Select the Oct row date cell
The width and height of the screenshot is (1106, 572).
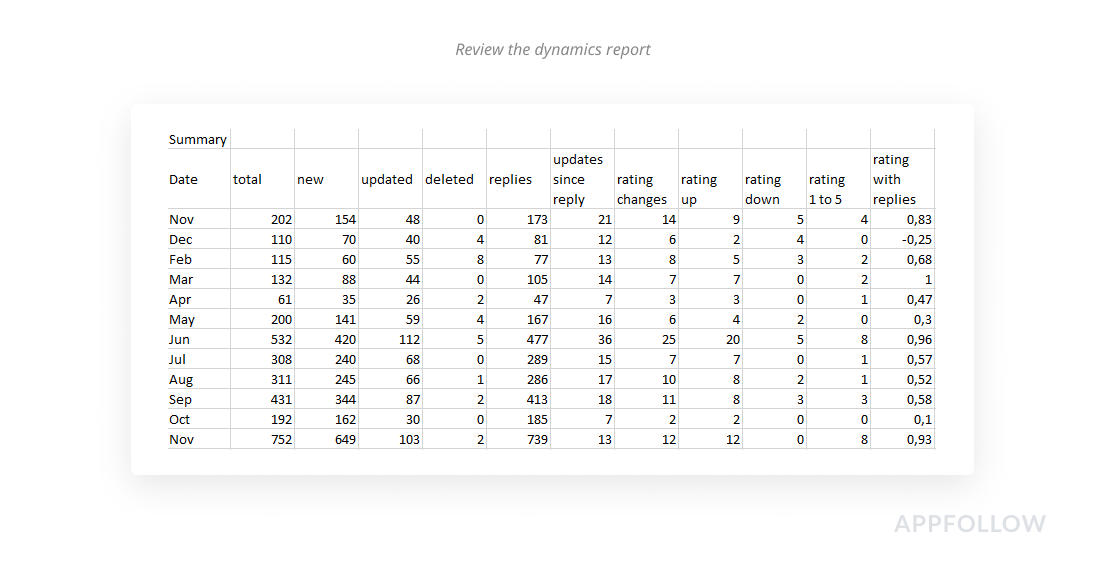click(x=198, y=420)
